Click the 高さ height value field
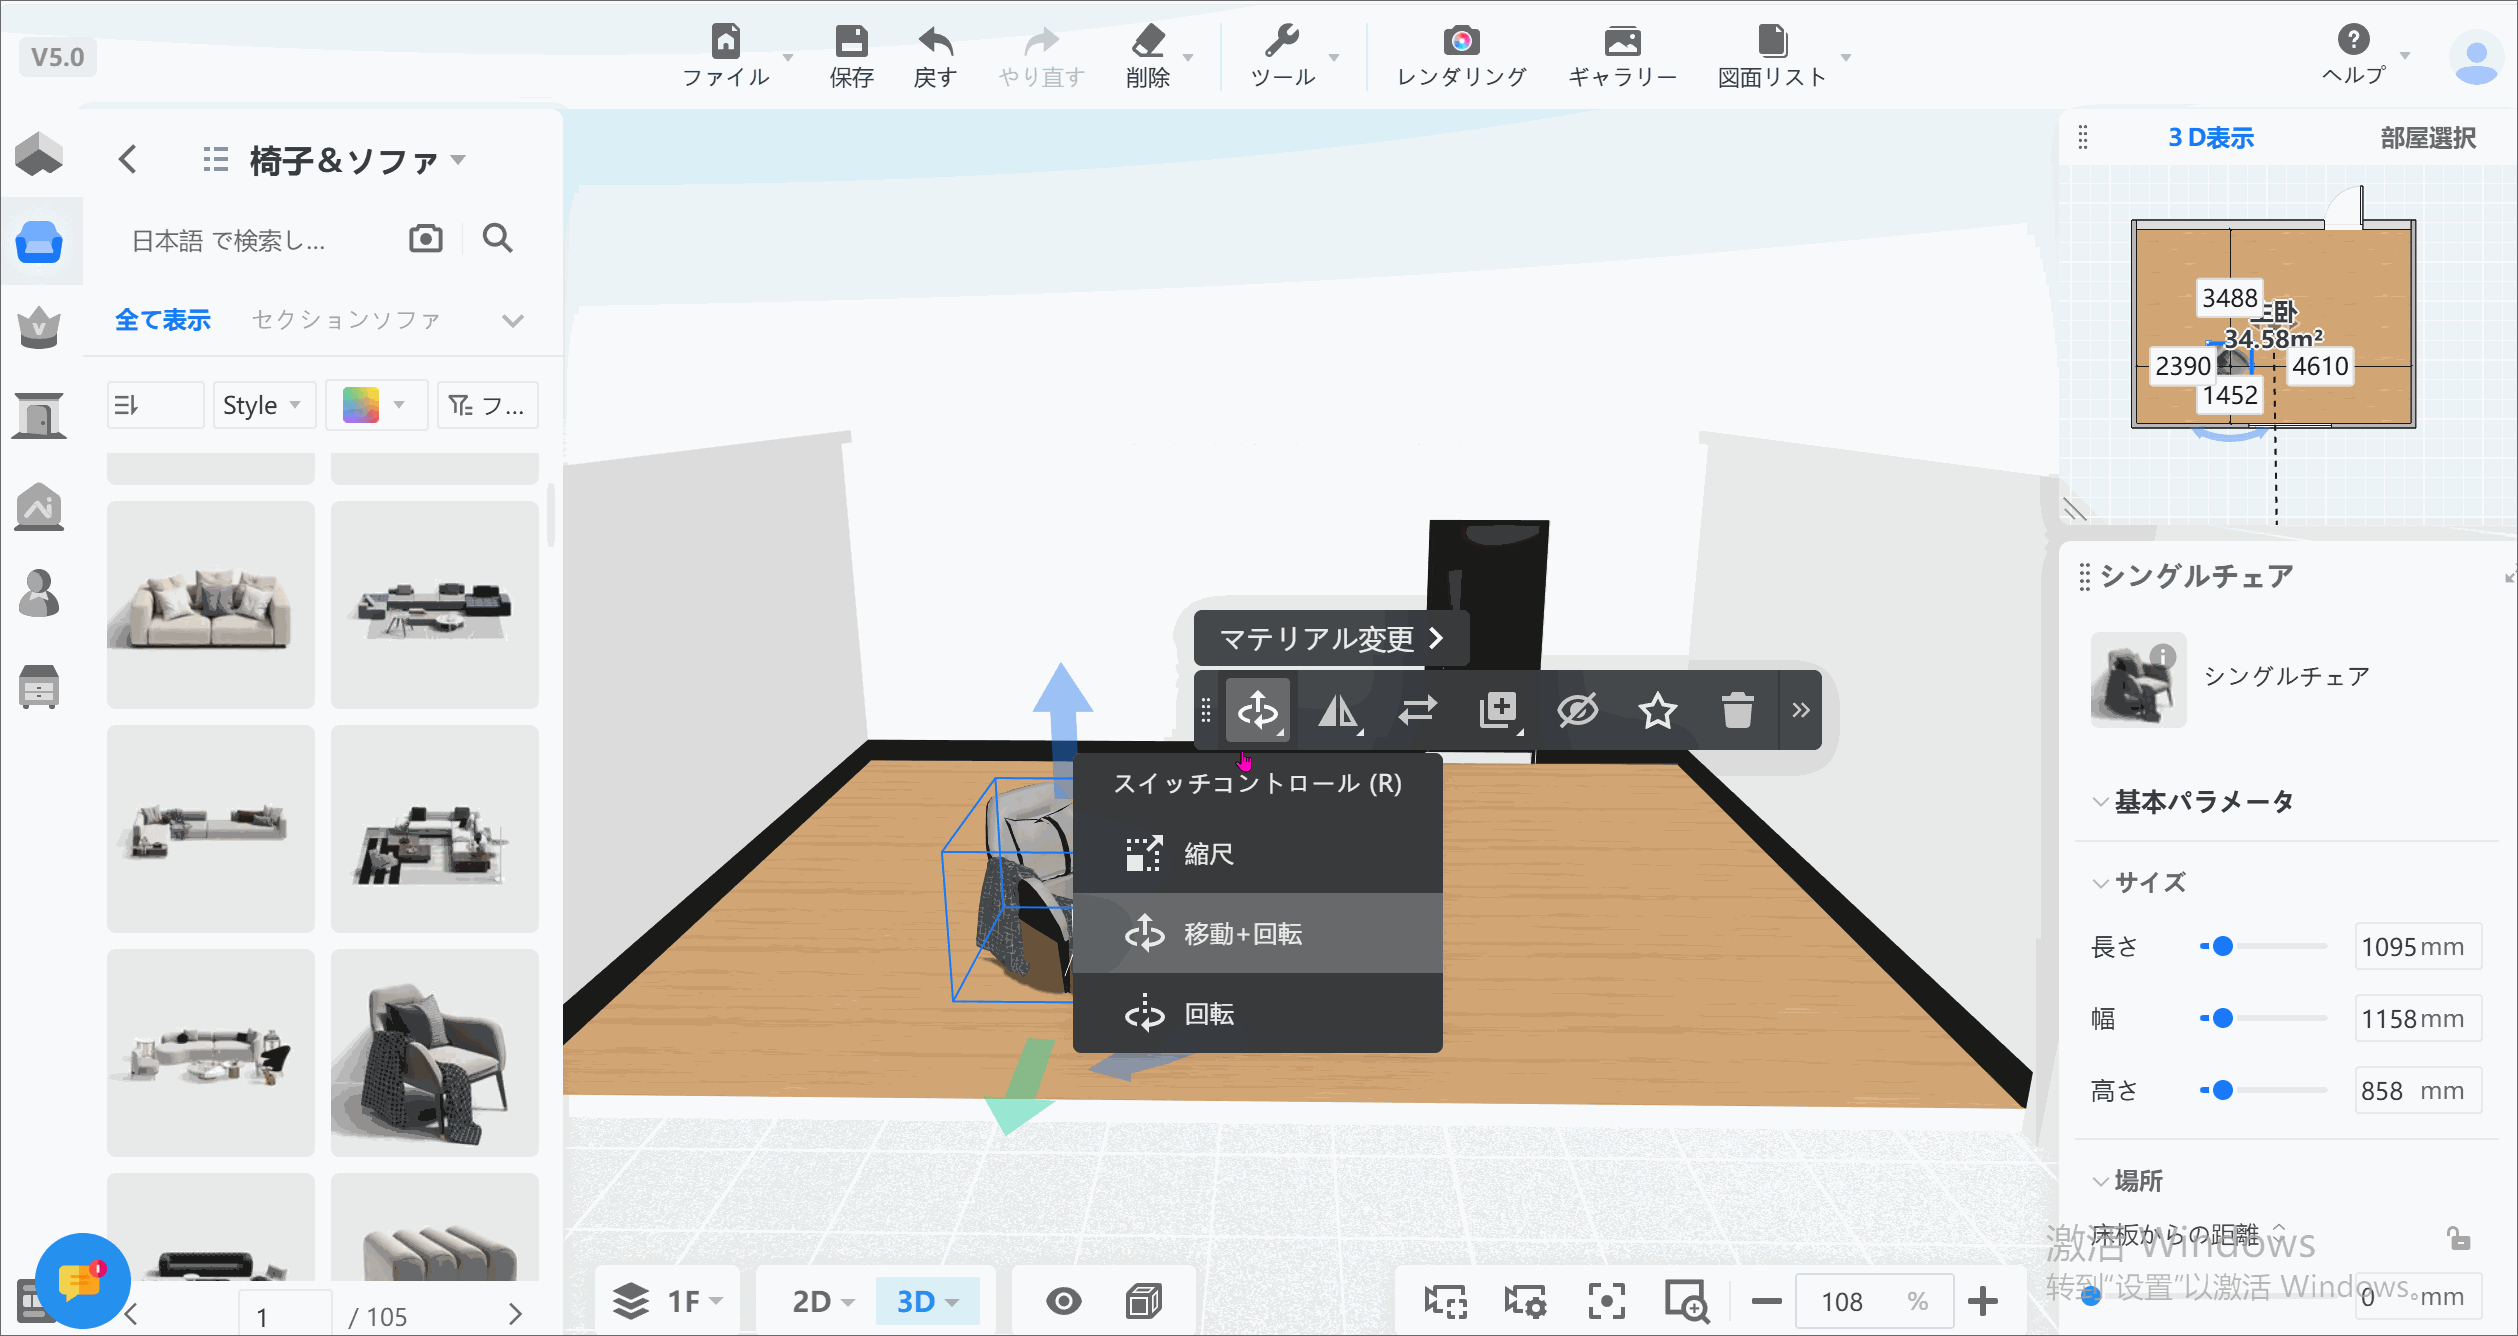The image size is (2518, 1336). [2418, 1090]
